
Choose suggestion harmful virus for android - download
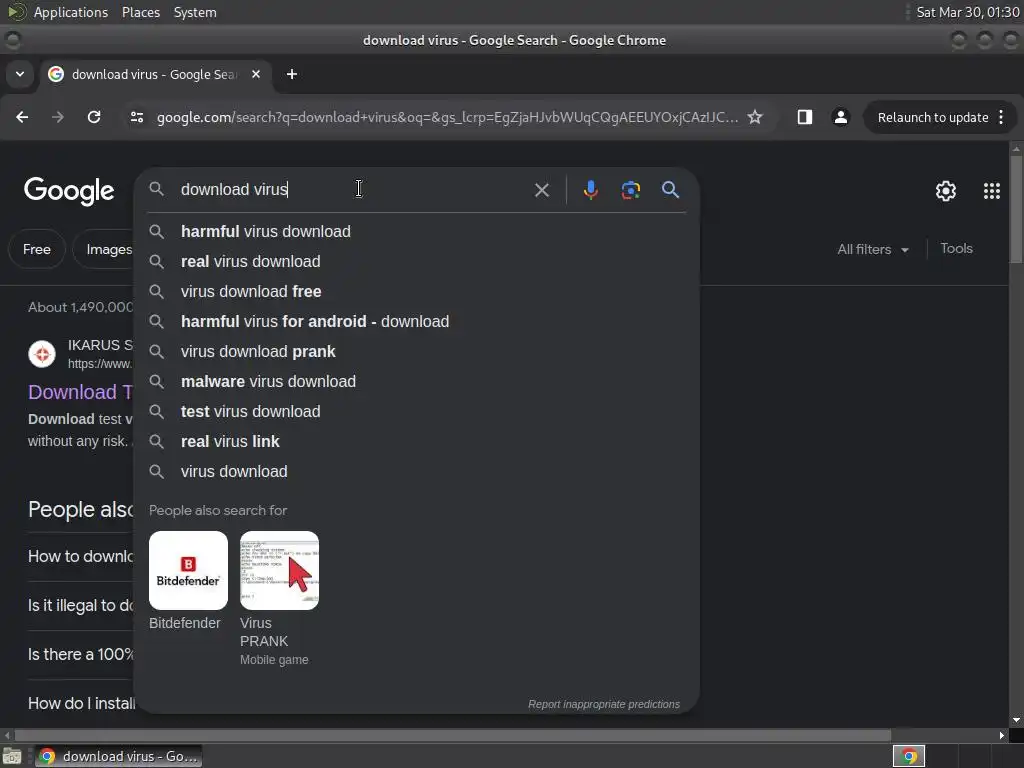(416, 322)
